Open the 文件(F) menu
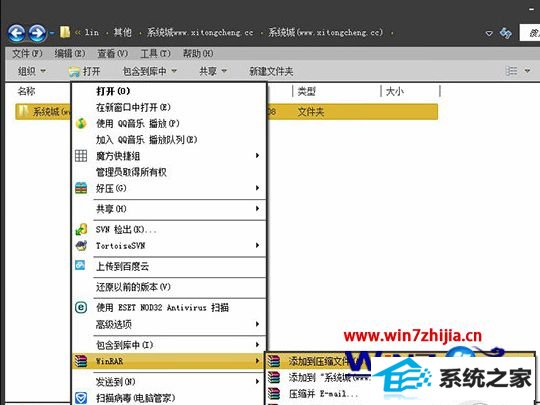The image size is (540, 405). [x=27, y=53]
